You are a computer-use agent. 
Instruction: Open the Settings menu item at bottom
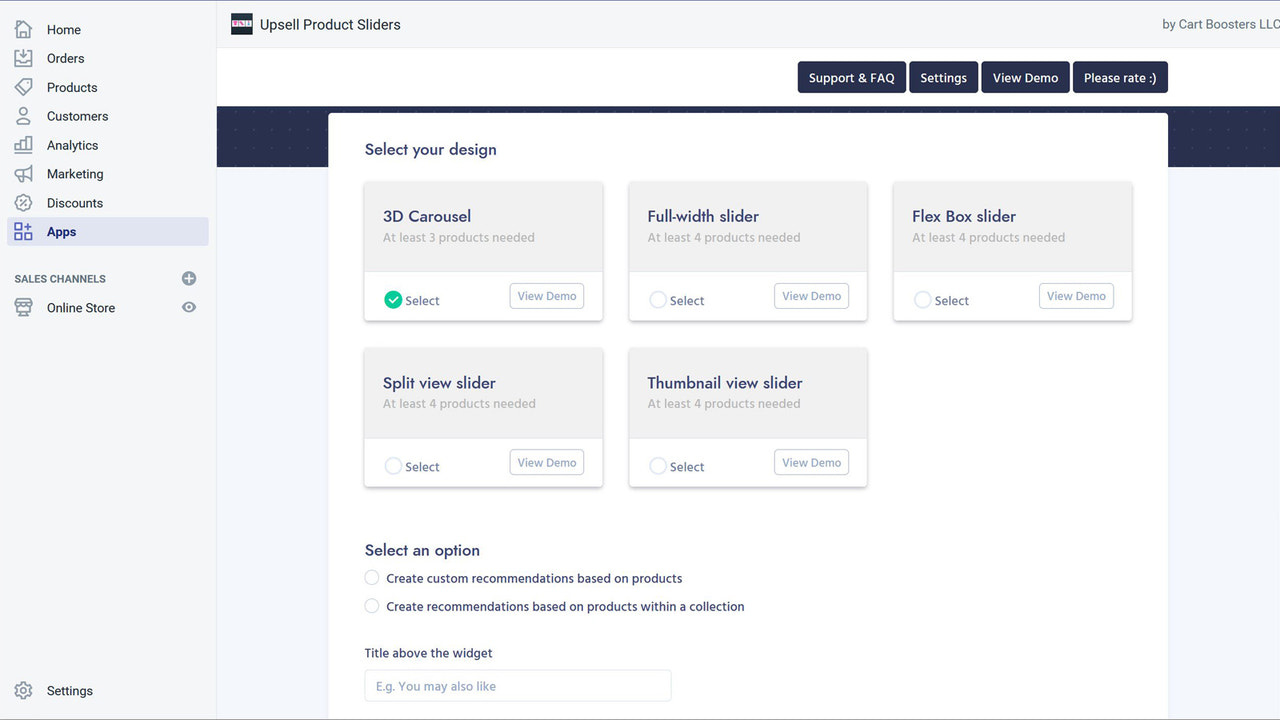tap(69, 690)
